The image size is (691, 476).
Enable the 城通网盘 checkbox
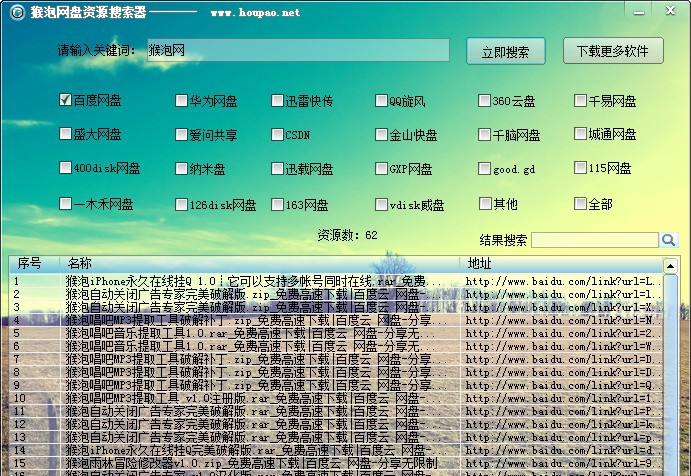click(x=580, y=134)
